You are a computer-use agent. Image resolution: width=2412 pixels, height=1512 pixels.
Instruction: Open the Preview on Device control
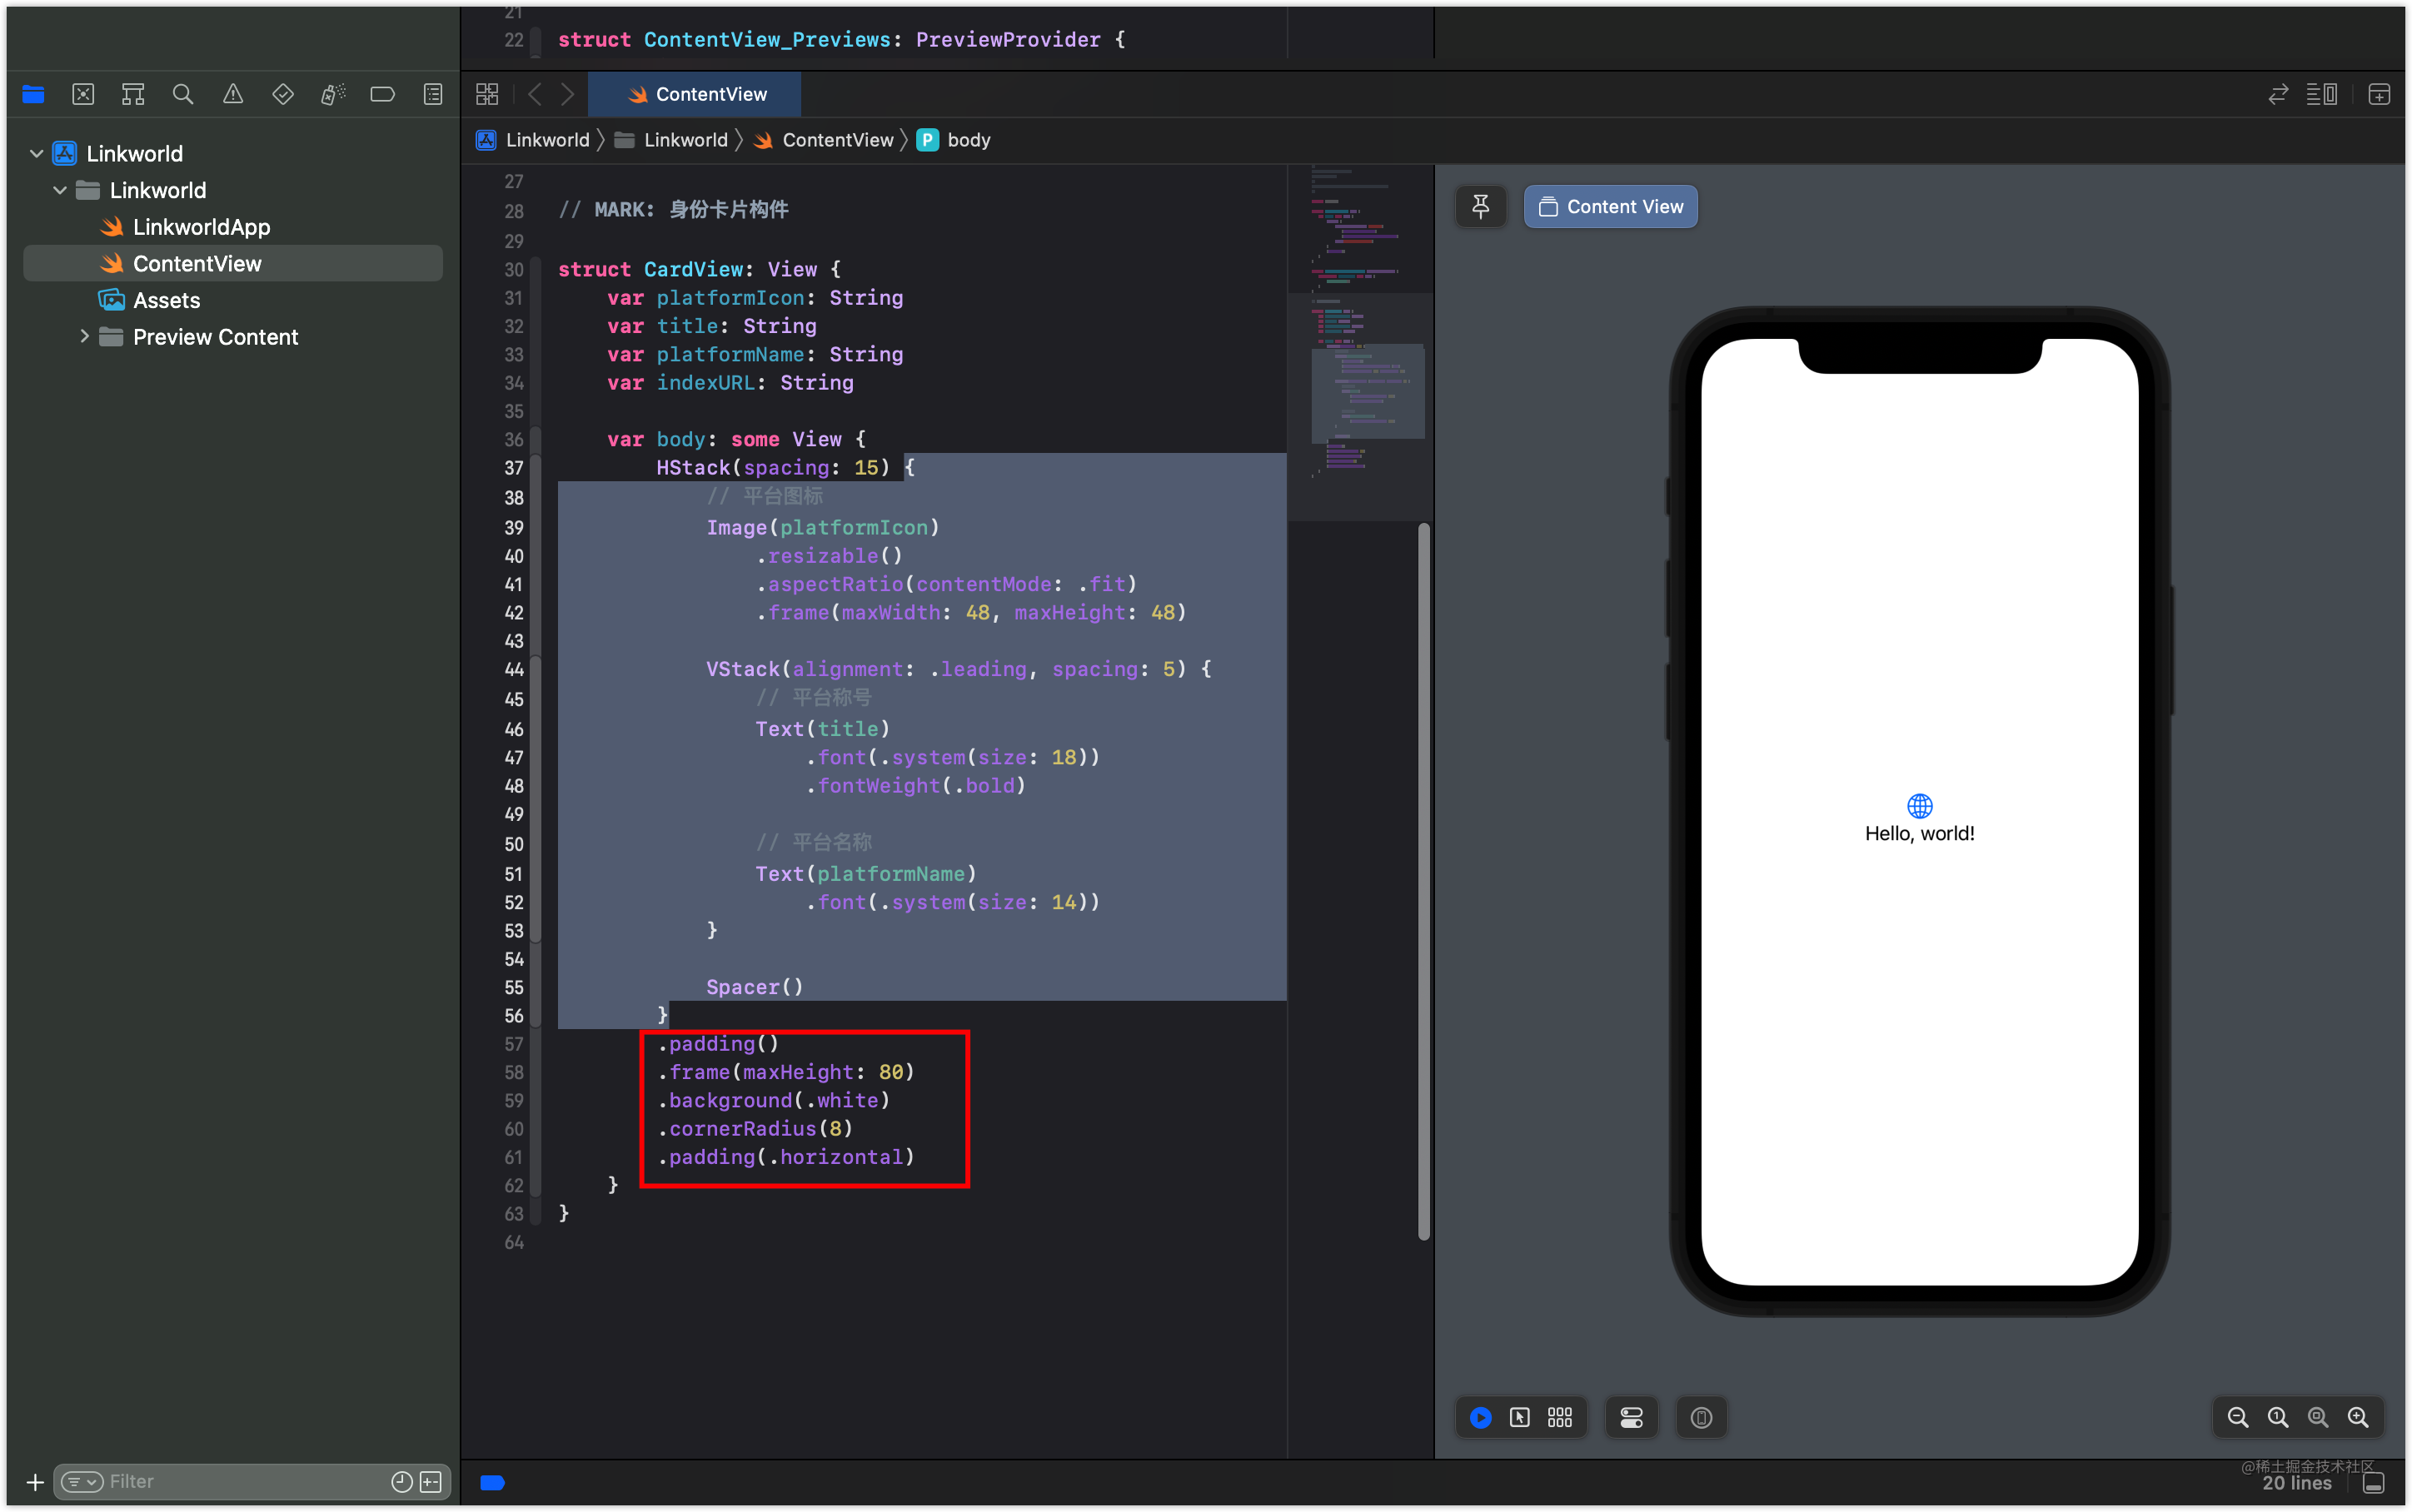1702,1417
